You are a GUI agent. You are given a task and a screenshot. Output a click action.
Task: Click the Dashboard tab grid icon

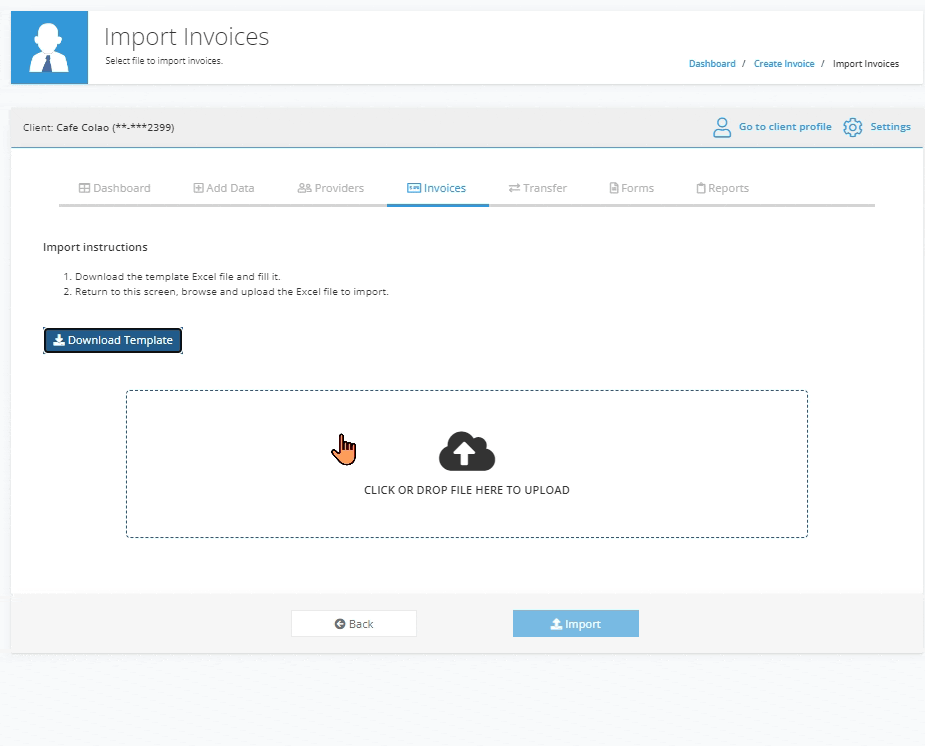(x=84, y=188)
